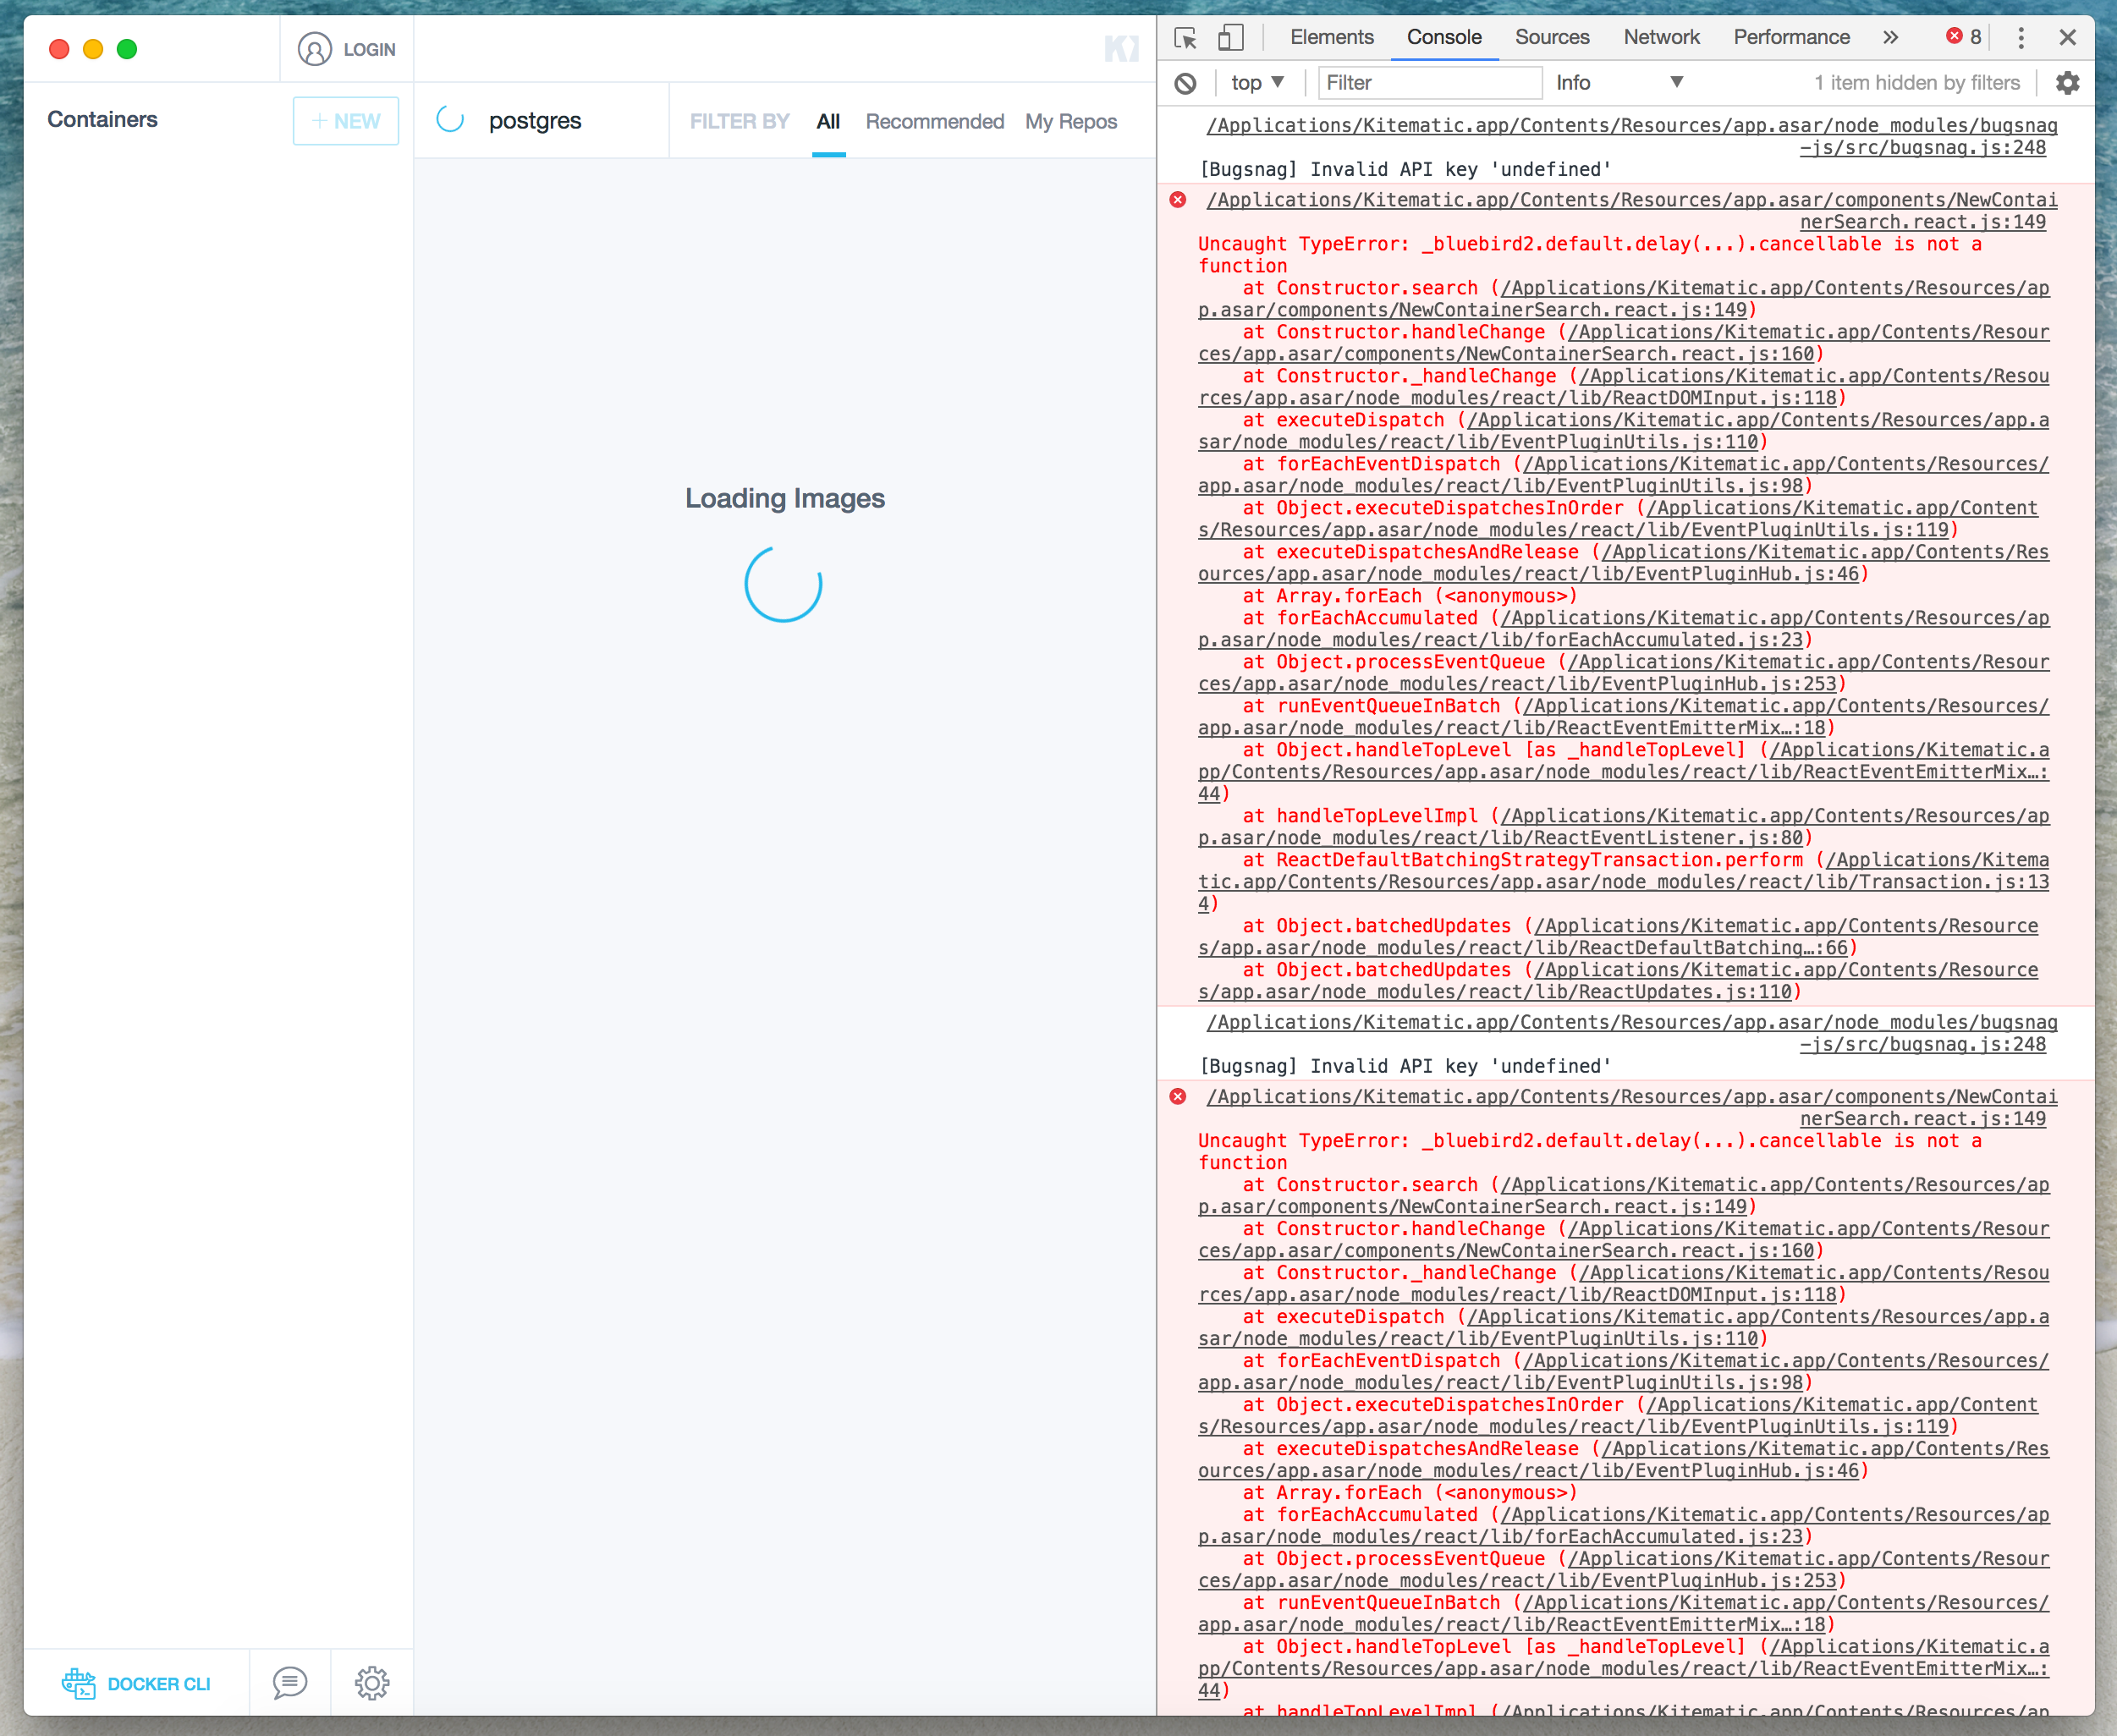Screen dimensions: 2117x1736
Task: Open first Transaction.js:134 stack link
Action: pyautogui.click(x=1623, y=882)
